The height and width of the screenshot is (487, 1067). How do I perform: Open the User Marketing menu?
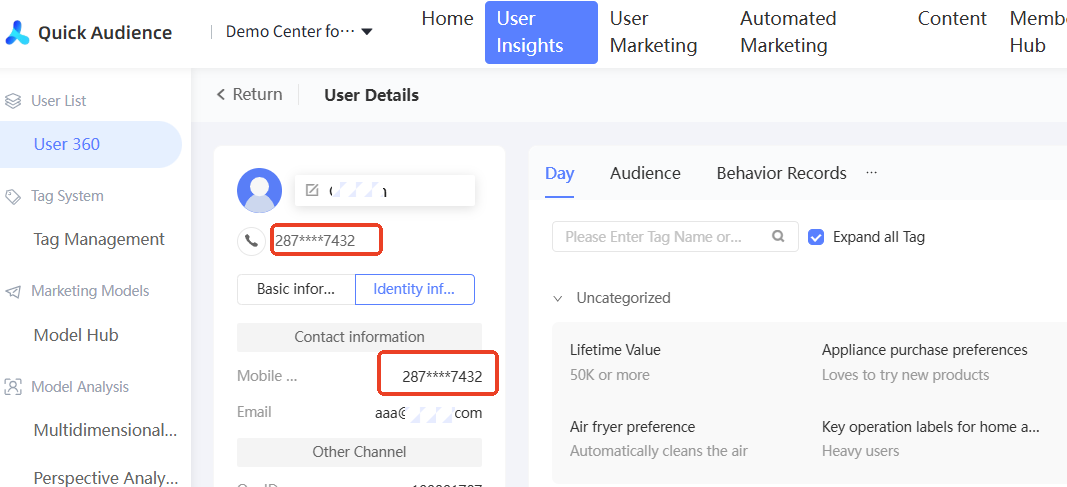tap(653, 32)
